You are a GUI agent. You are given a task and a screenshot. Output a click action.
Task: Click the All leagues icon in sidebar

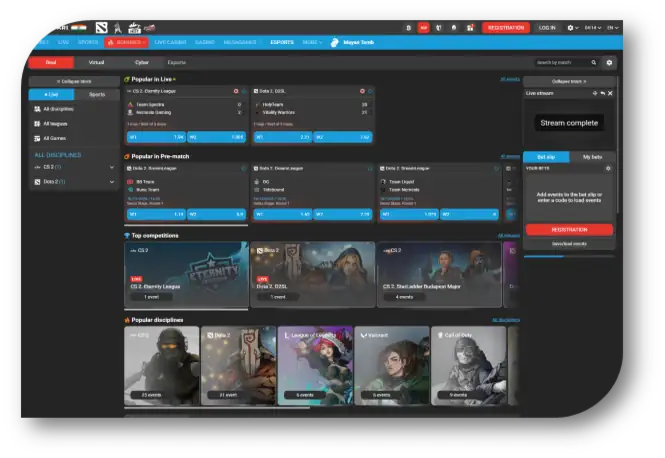37,124
